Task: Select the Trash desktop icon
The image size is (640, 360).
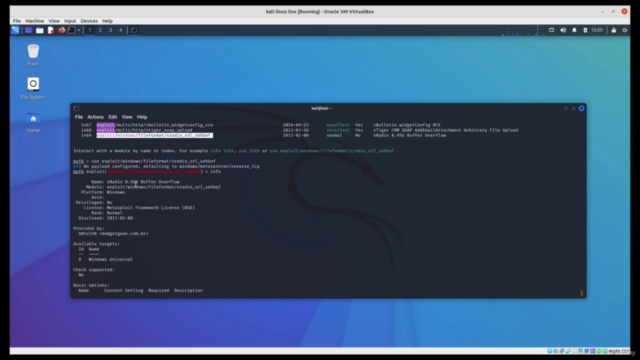Action: 33,55
